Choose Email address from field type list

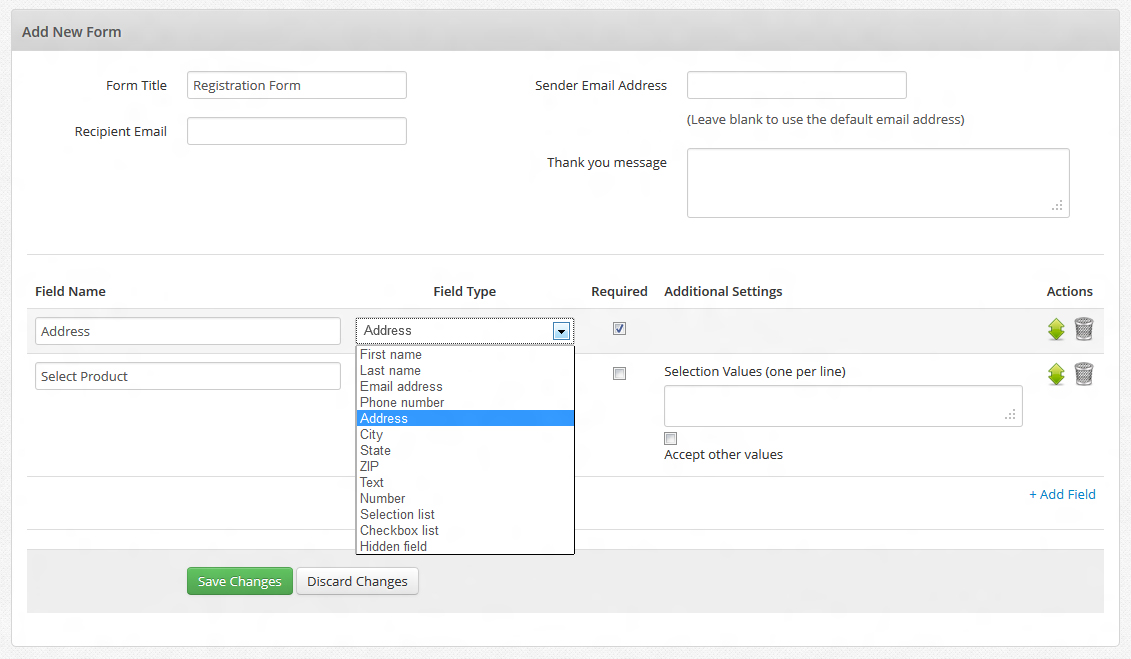click(465, 386)
